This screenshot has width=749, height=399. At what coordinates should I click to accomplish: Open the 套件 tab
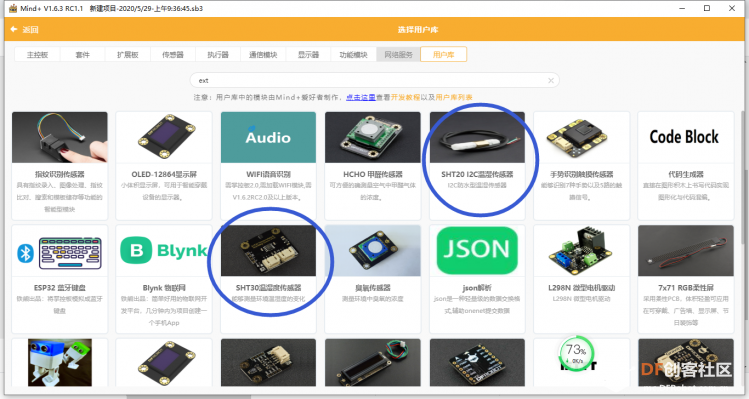[x=82, y=54]
